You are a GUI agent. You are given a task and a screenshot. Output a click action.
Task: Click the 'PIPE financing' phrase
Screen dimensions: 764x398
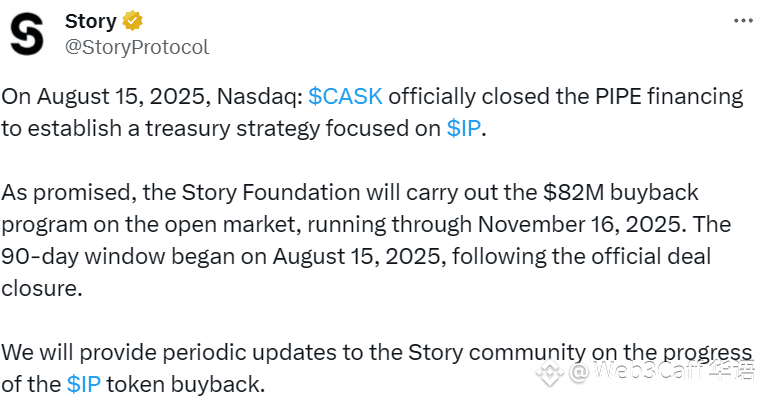coord(669,96)
